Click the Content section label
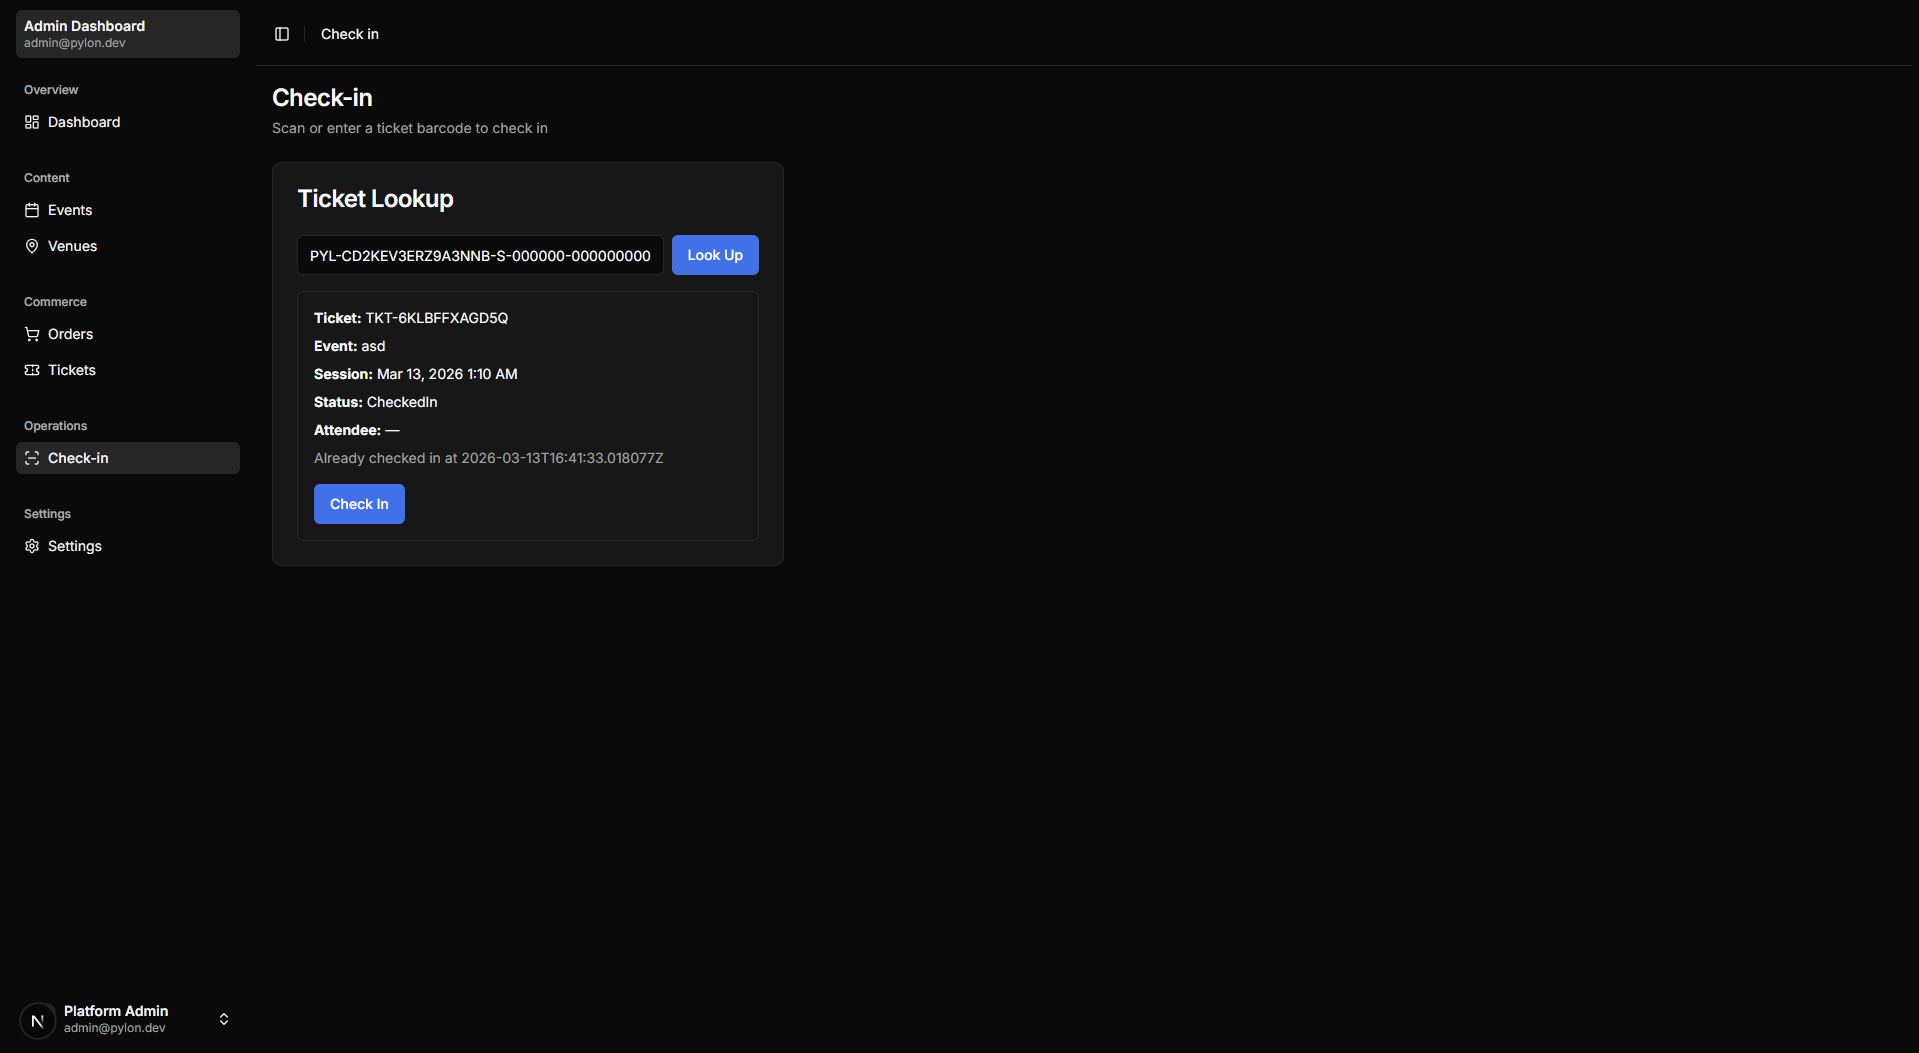1919x1053 pixels. (x=47, y=178)
